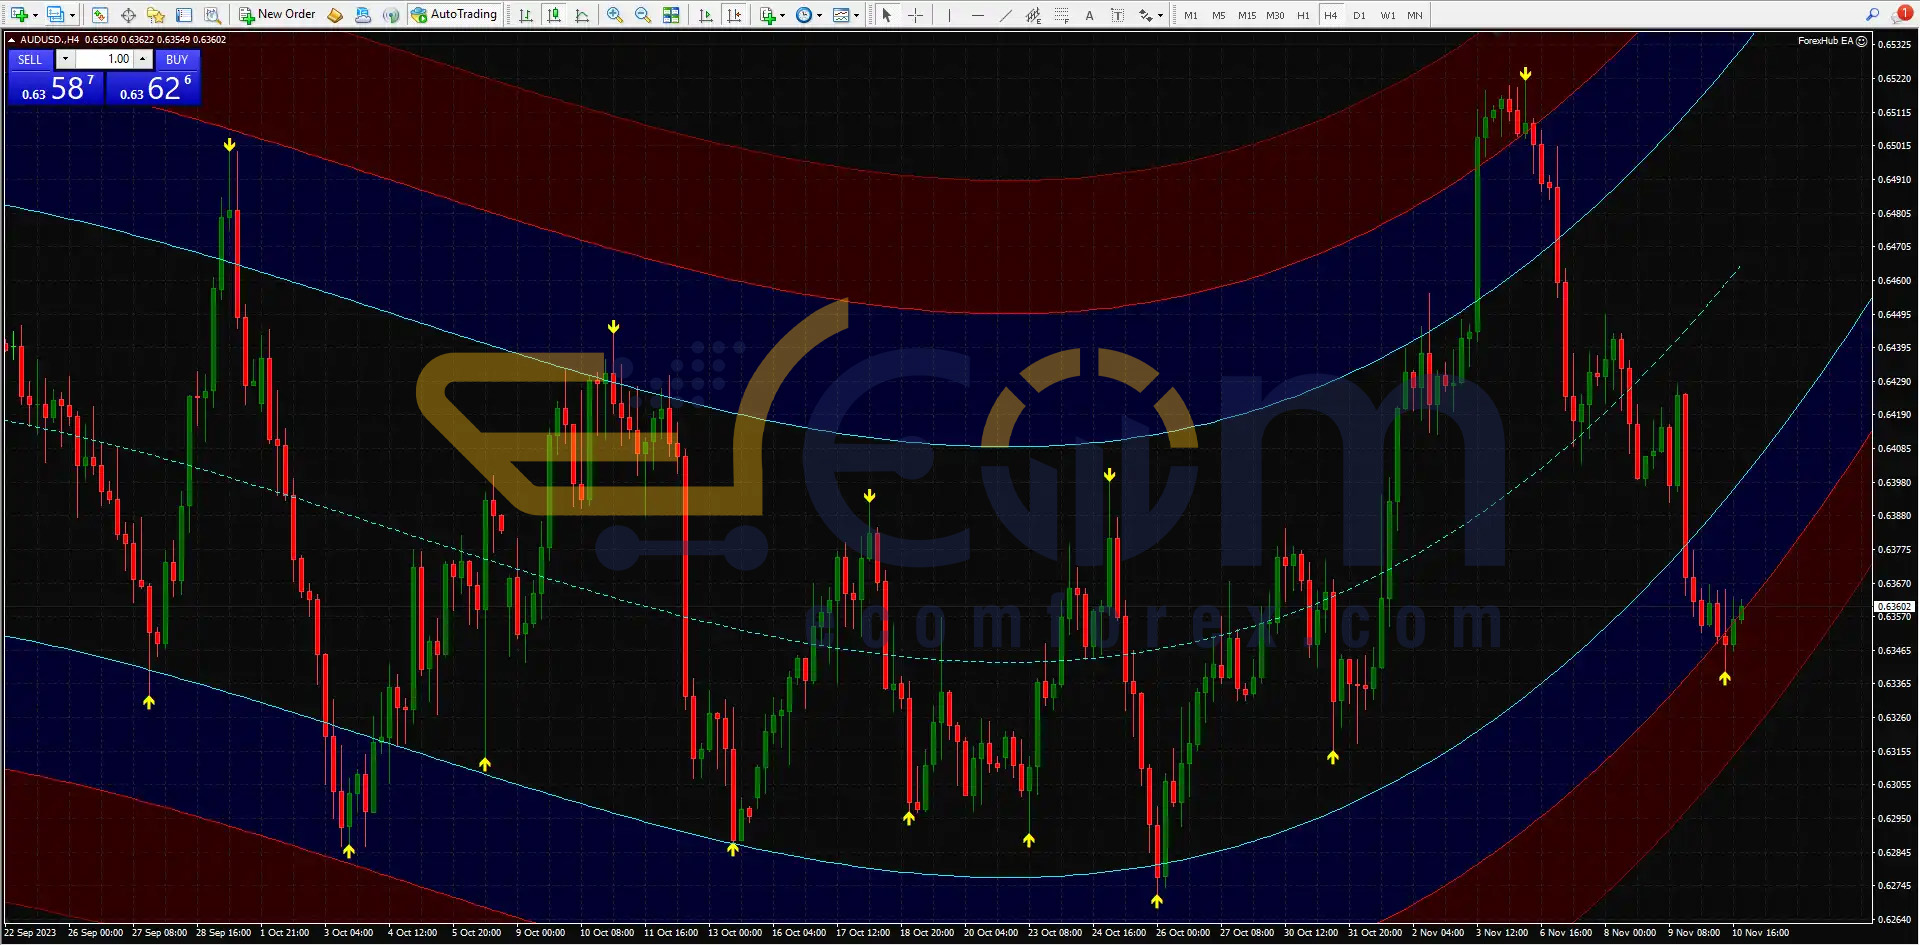Tile chart windows icon
1920x945 pixels.
tap(671, 15)
